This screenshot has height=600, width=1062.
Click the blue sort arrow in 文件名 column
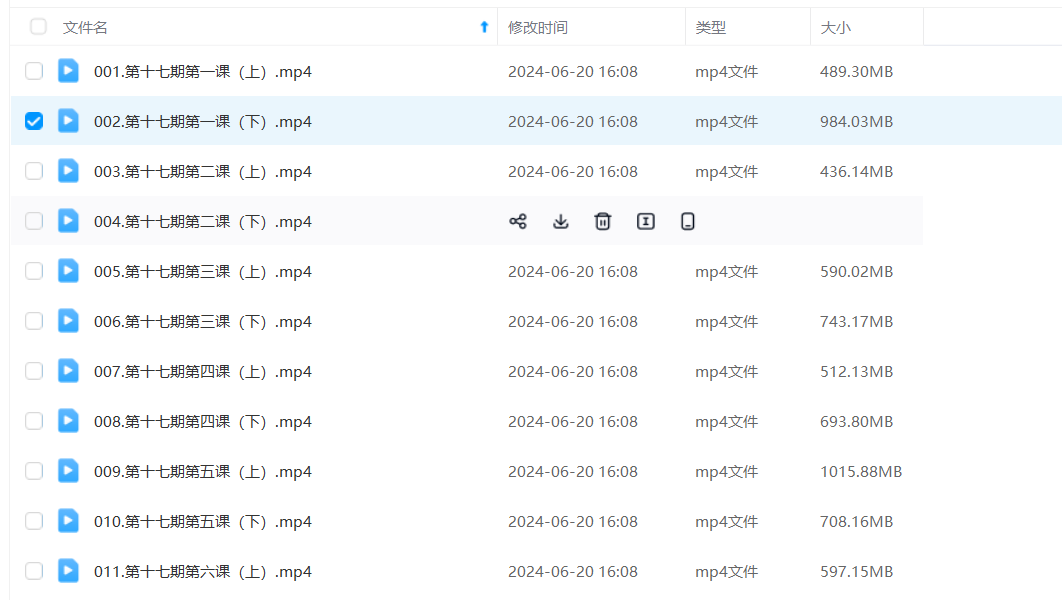(x=485, y=27)
